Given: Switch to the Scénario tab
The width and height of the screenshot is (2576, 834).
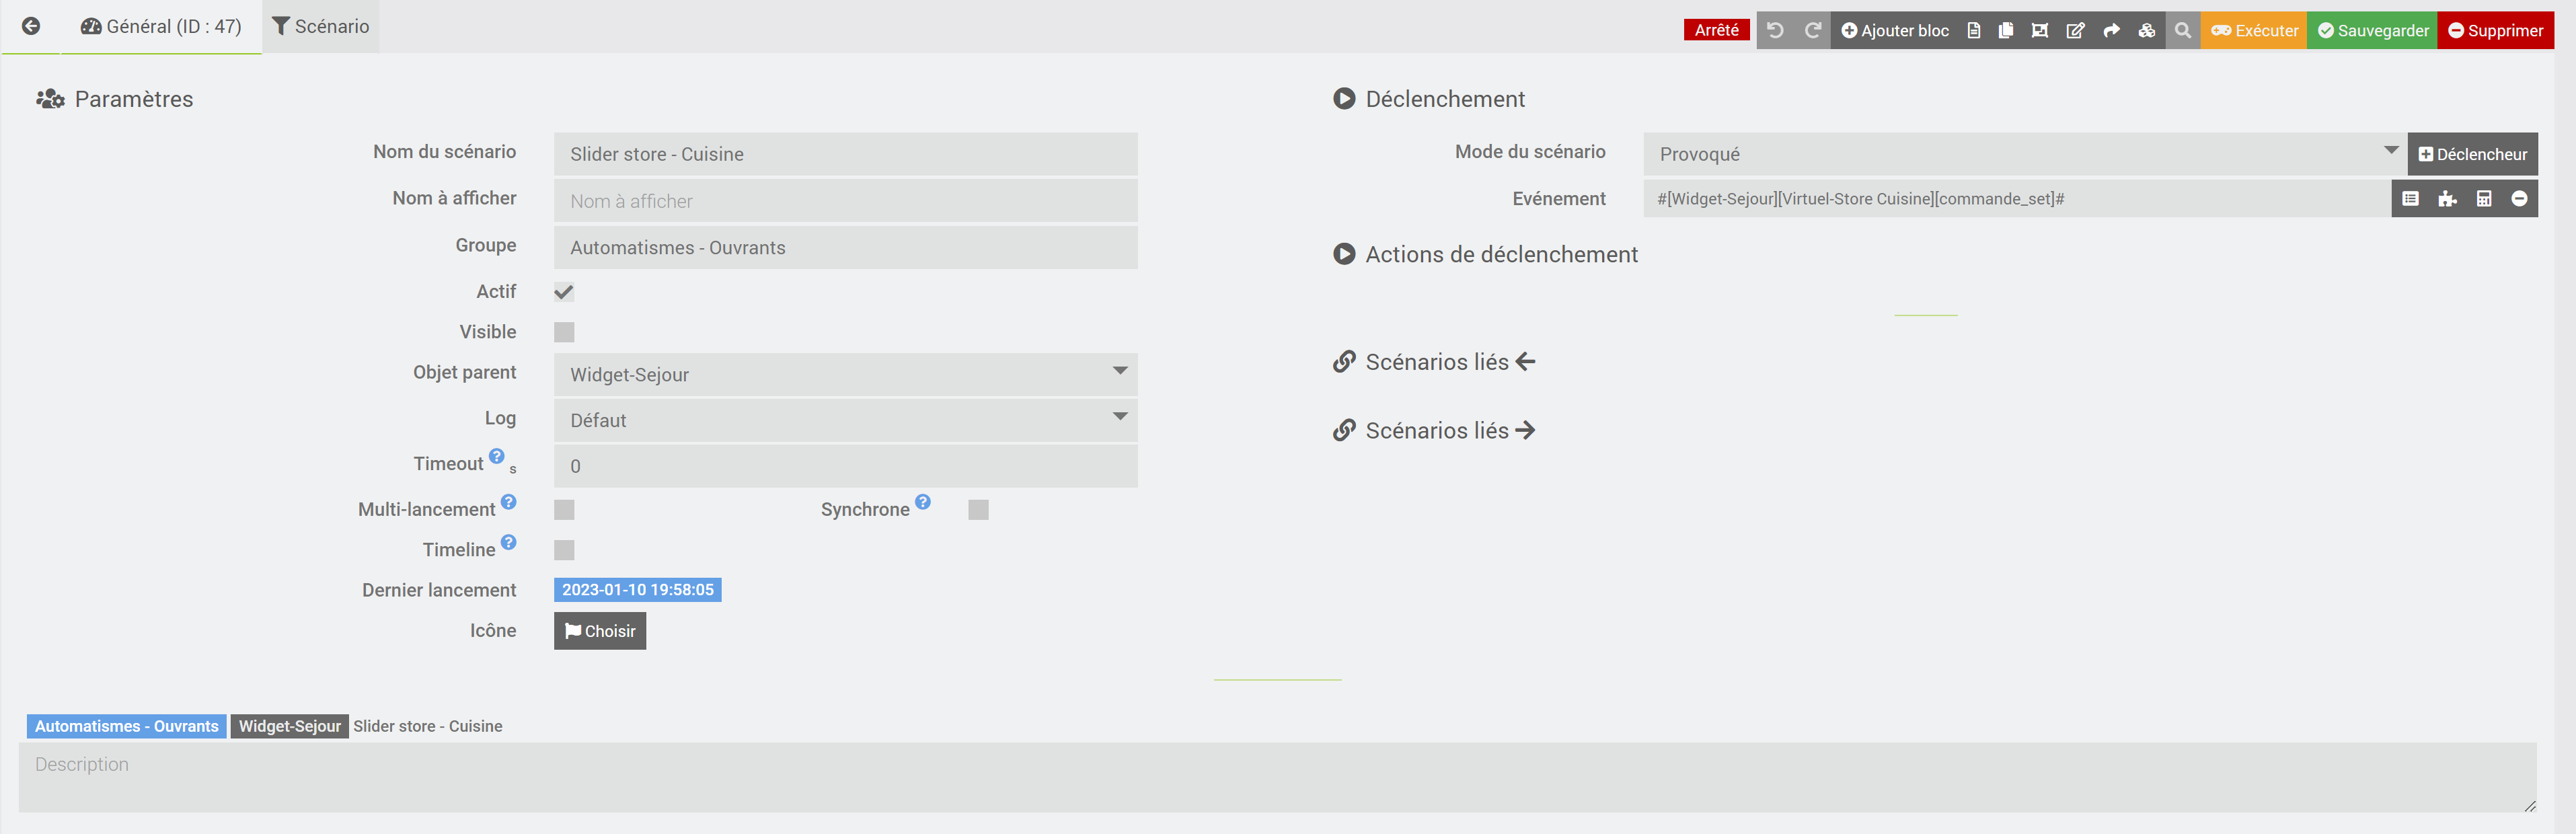Looking at the screenshot, I should point(321,26).
